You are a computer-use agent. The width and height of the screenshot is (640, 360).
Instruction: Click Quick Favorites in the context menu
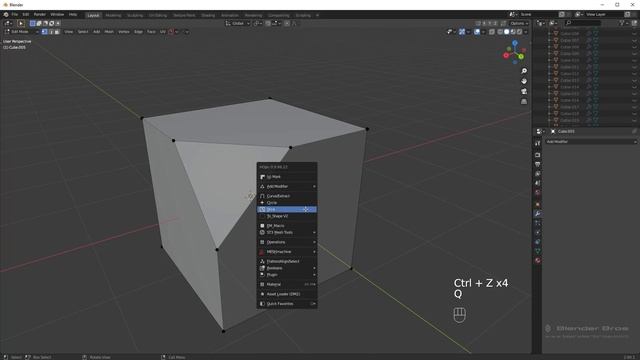click(287, 304)
